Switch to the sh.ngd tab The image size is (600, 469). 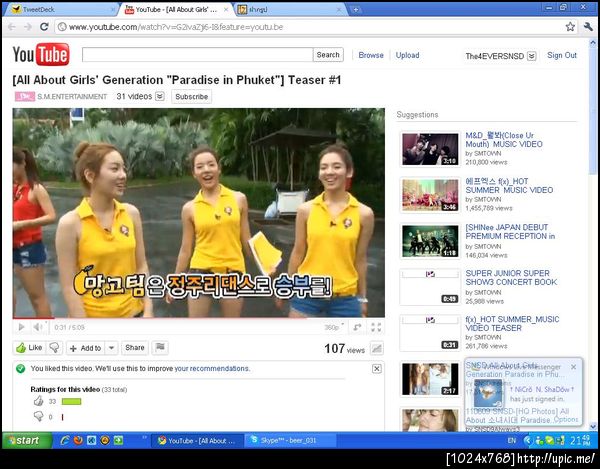289,10
